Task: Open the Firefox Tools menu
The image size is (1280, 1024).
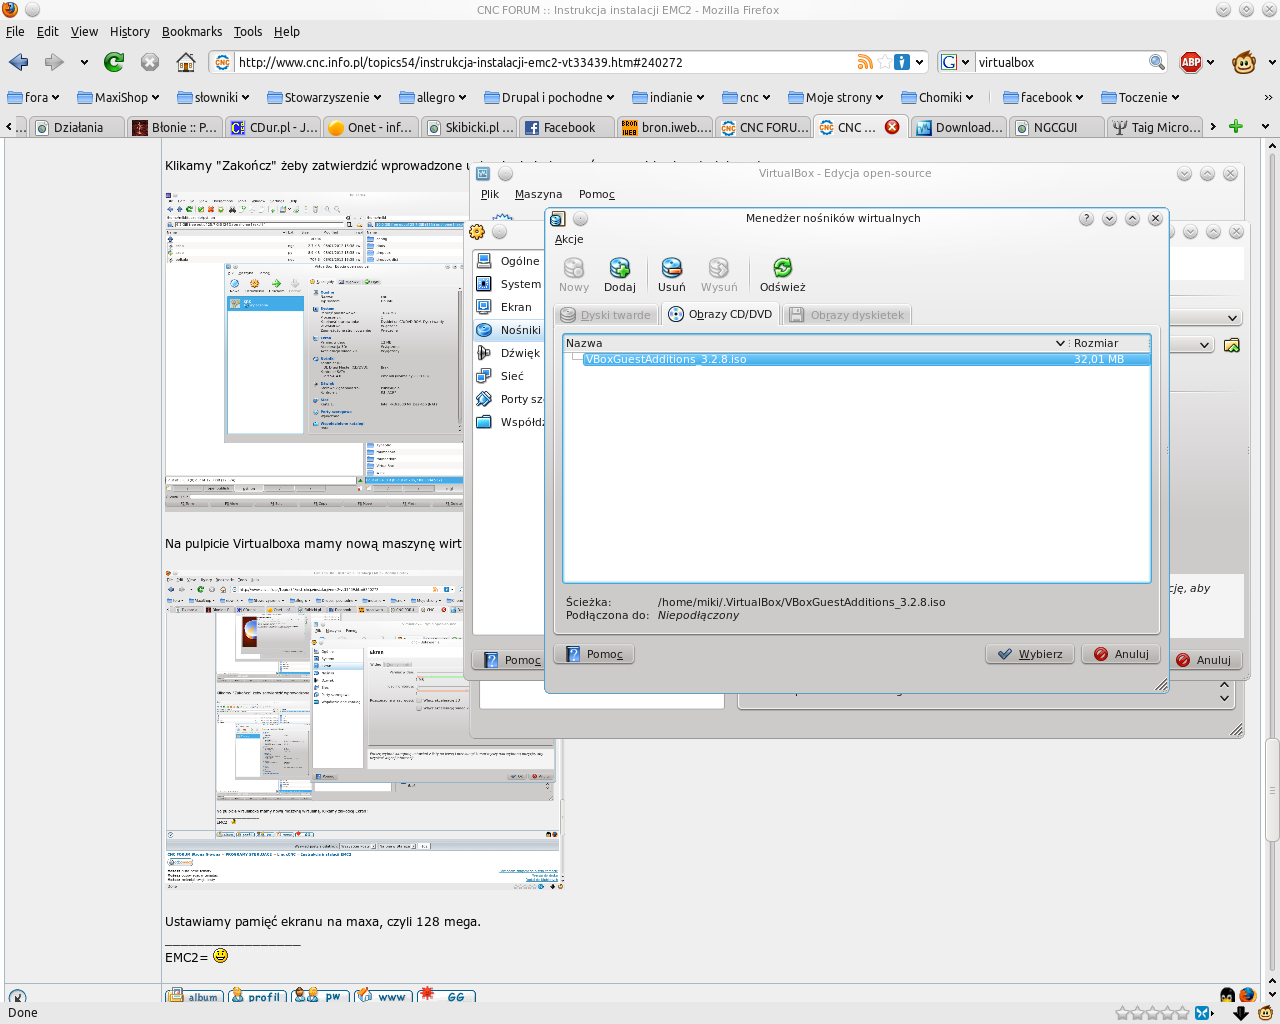Action: (x=248, y=31)
